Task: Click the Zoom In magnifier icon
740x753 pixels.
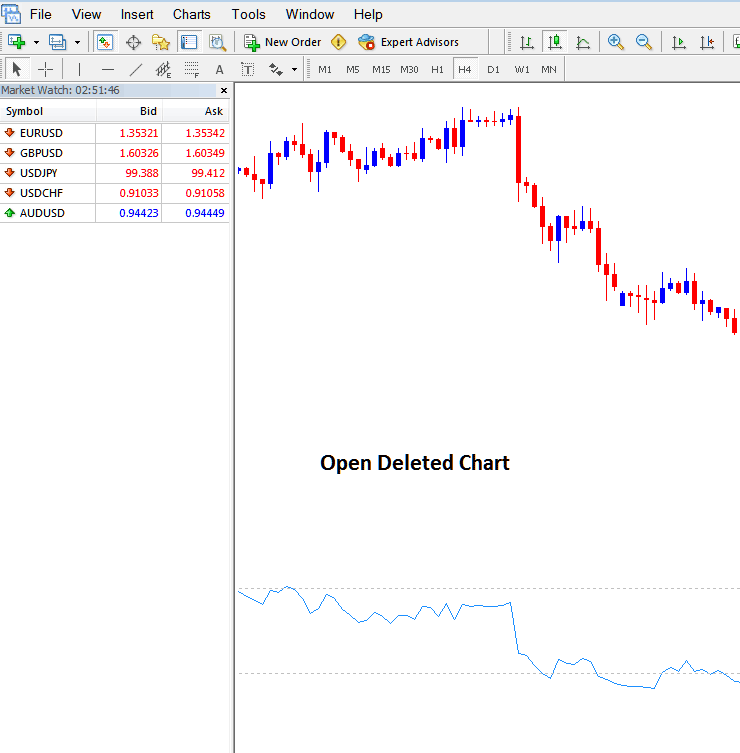Action: pos(616,42)
